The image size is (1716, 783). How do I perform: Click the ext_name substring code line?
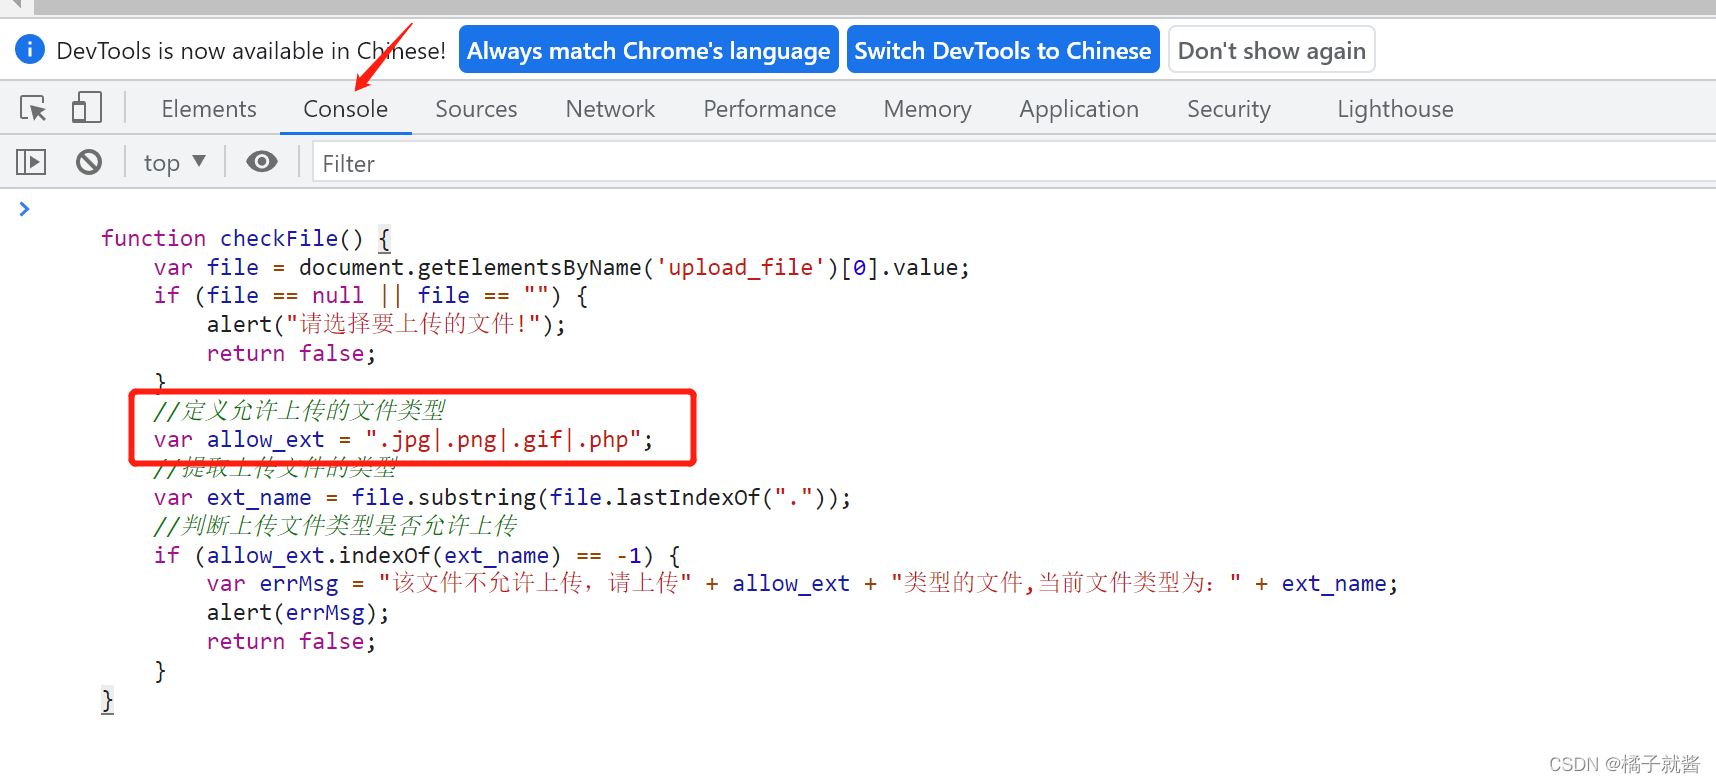(502, 497)
